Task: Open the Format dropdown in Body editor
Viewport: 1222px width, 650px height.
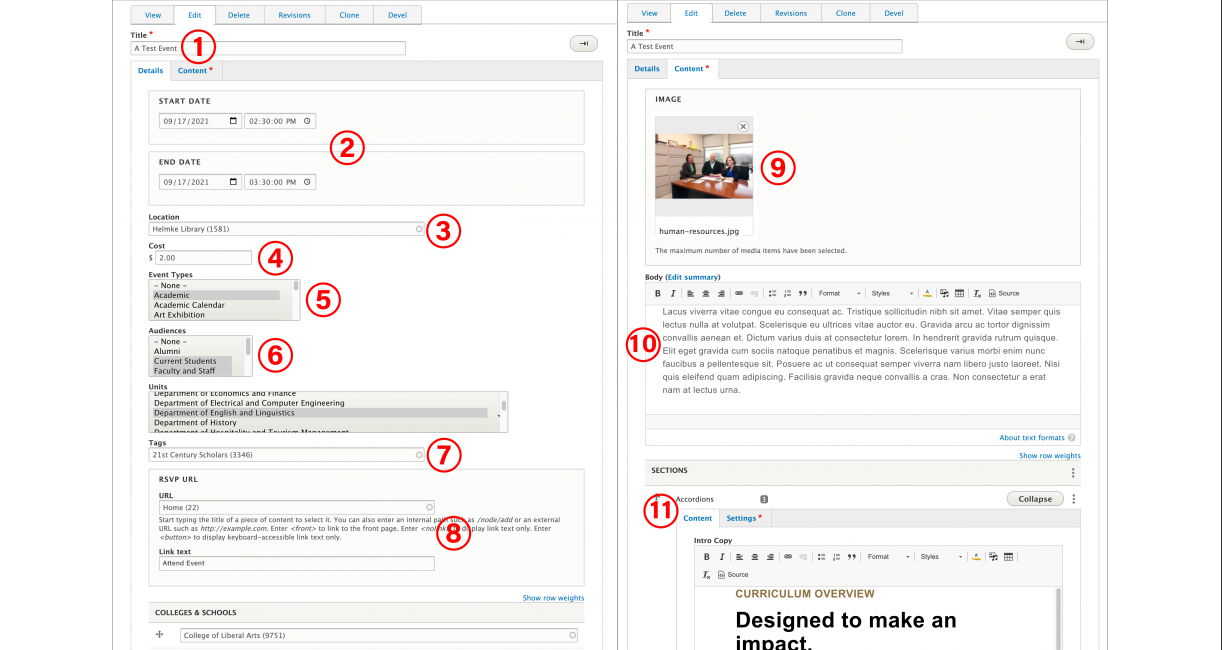Action: [x=839, y=293]
